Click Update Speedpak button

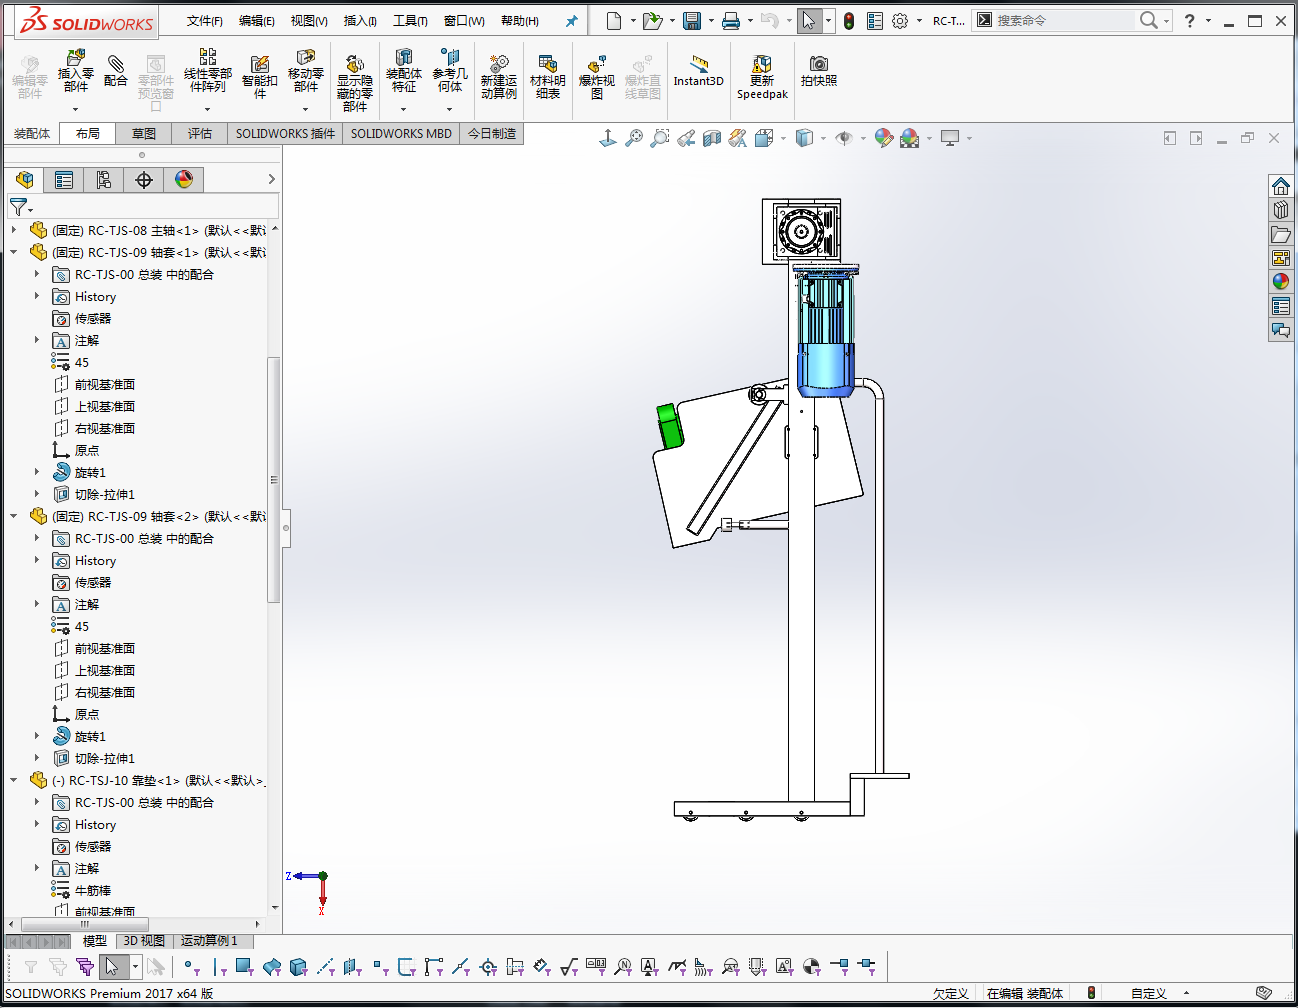762,78
